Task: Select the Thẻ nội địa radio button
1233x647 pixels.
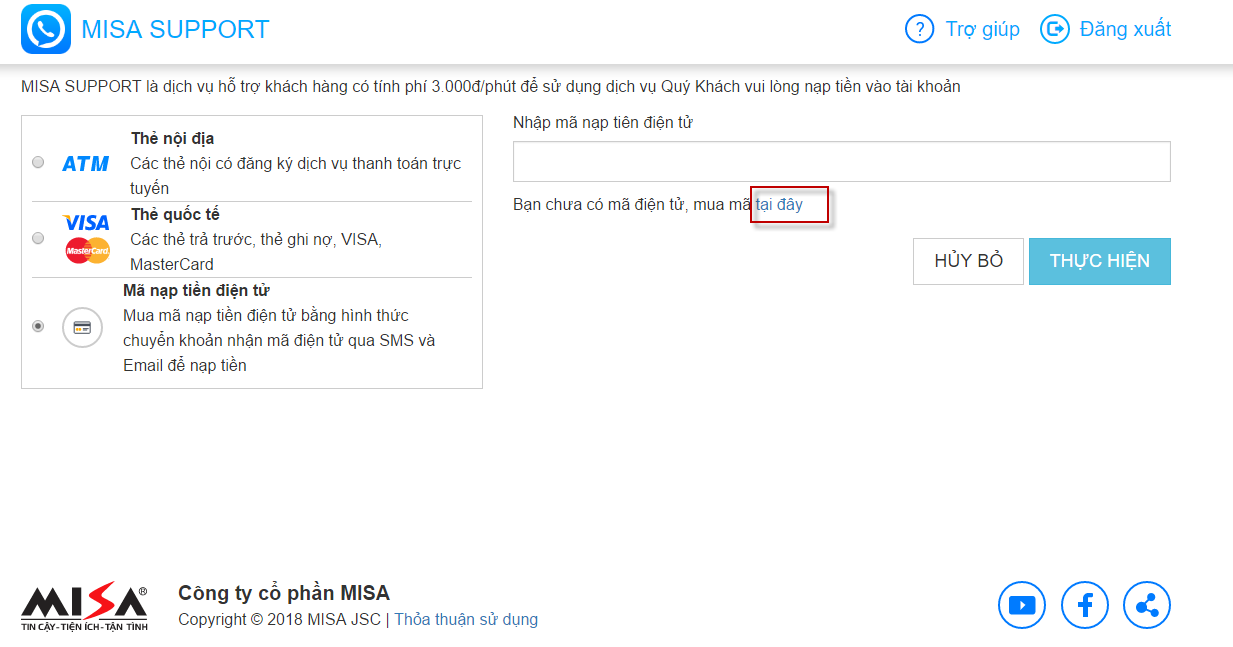Action: click(38, 162)
